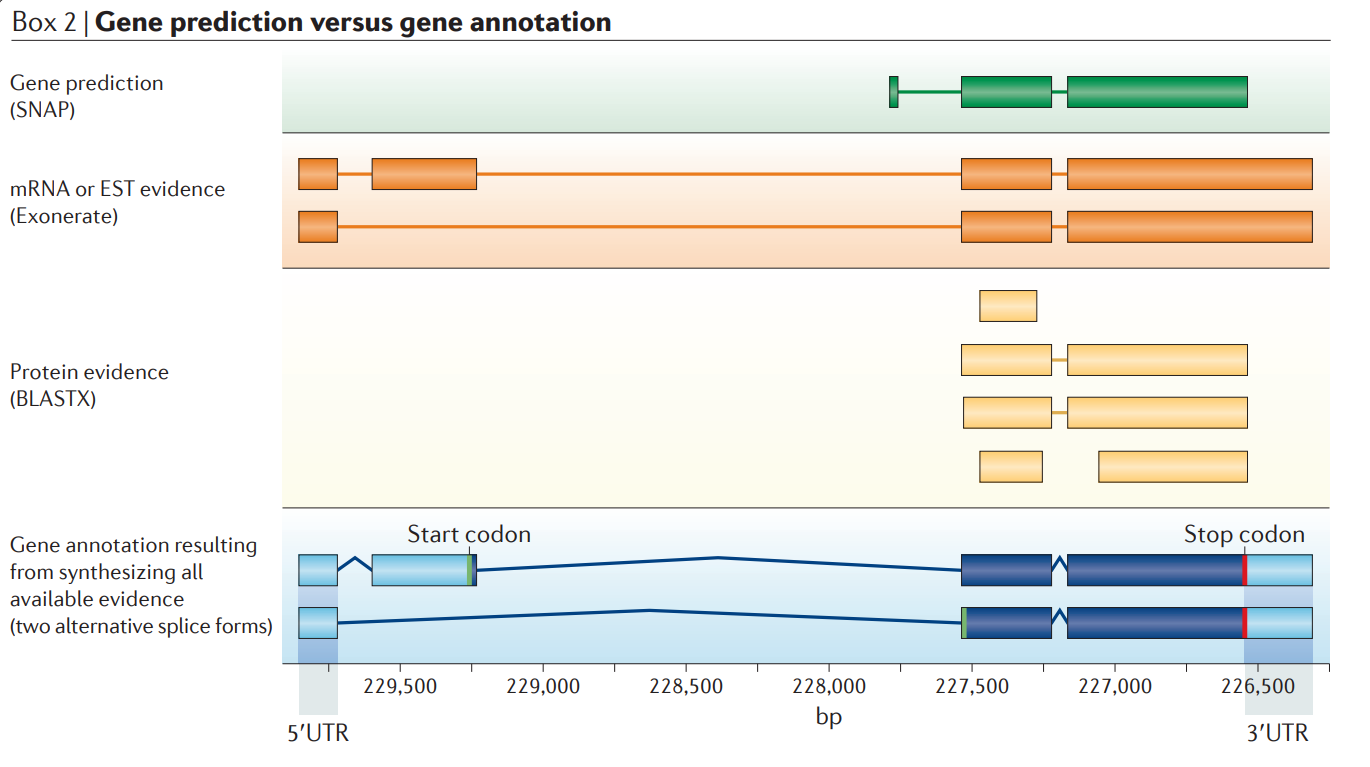Select the "Gene annotation resulting from synthesizing" label
The width and height of the screenshot is (1370, 767).
(141, 586)
